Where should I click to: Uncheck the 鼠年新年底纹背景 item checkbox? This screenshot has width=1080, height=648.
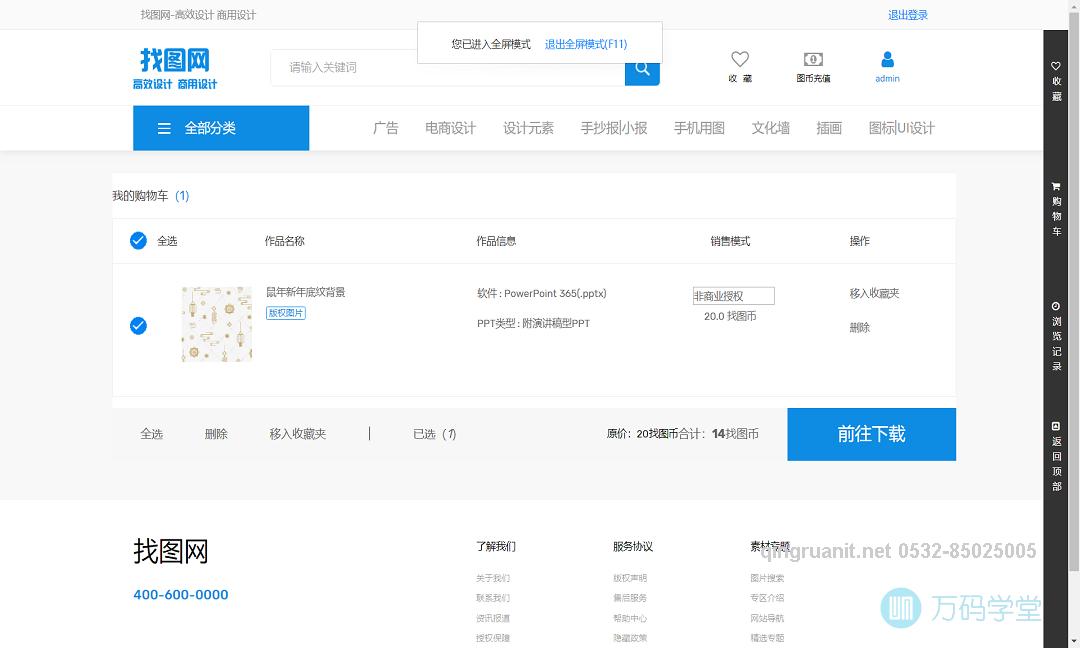coord(138,325)
